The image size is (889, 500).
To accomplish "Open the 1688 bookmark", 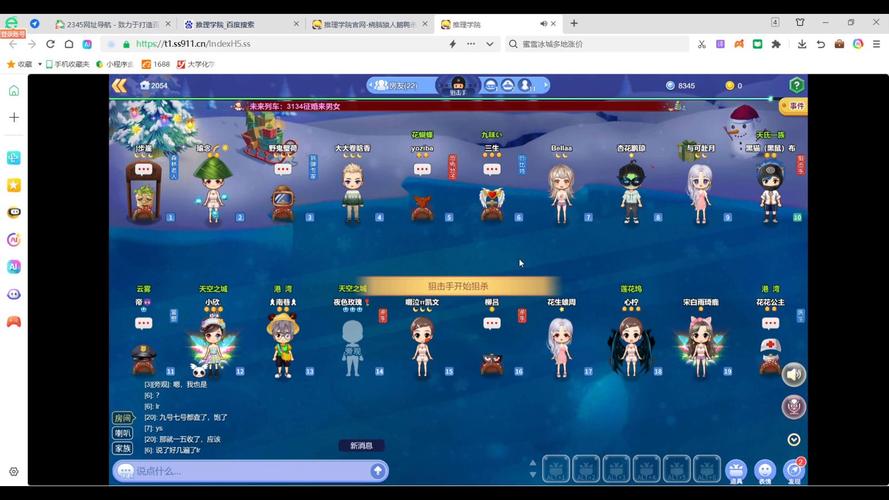I will point(156,64).
